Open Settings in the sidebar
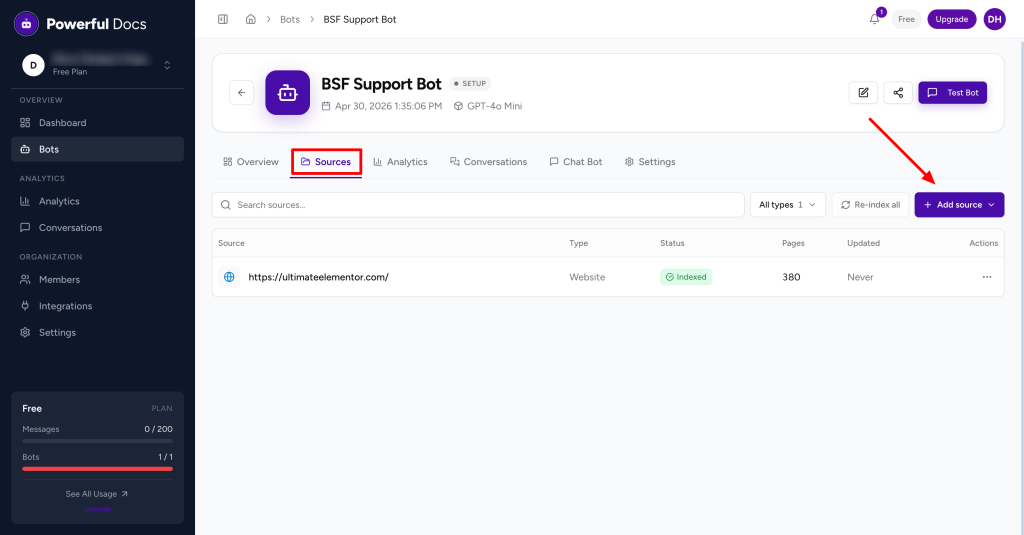The height and width of the screenshot is (535, 1024). point(97,332)
